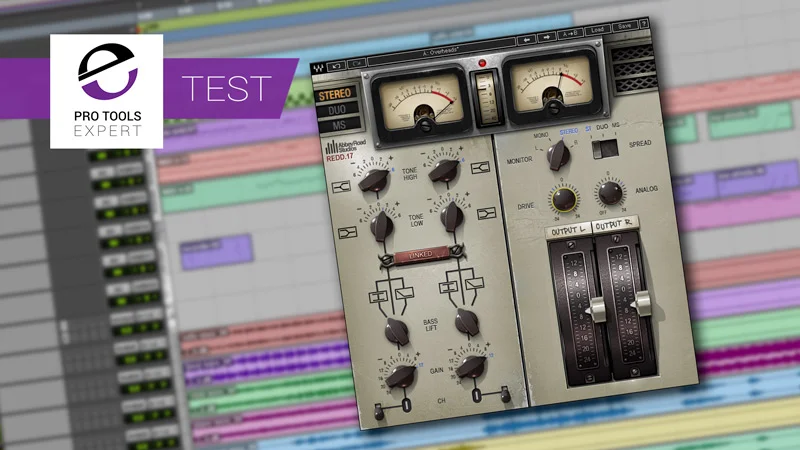Click the Load preset button
Screen dimensions: 800x450
click(597, 30)
